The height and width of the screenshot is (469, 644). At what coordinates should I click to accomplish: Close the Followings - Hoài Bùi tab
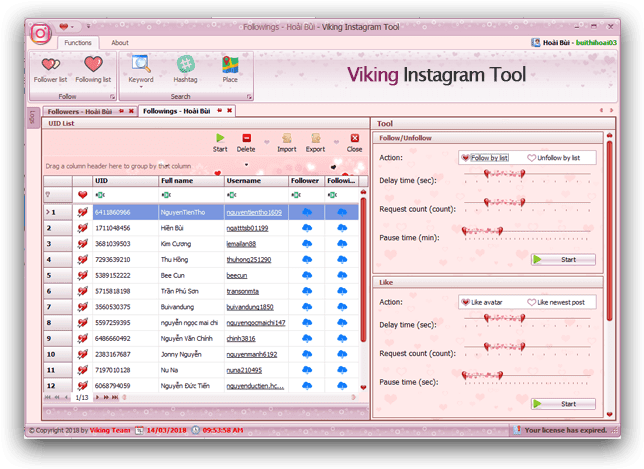pyautogui.click(x=230, y=110)
